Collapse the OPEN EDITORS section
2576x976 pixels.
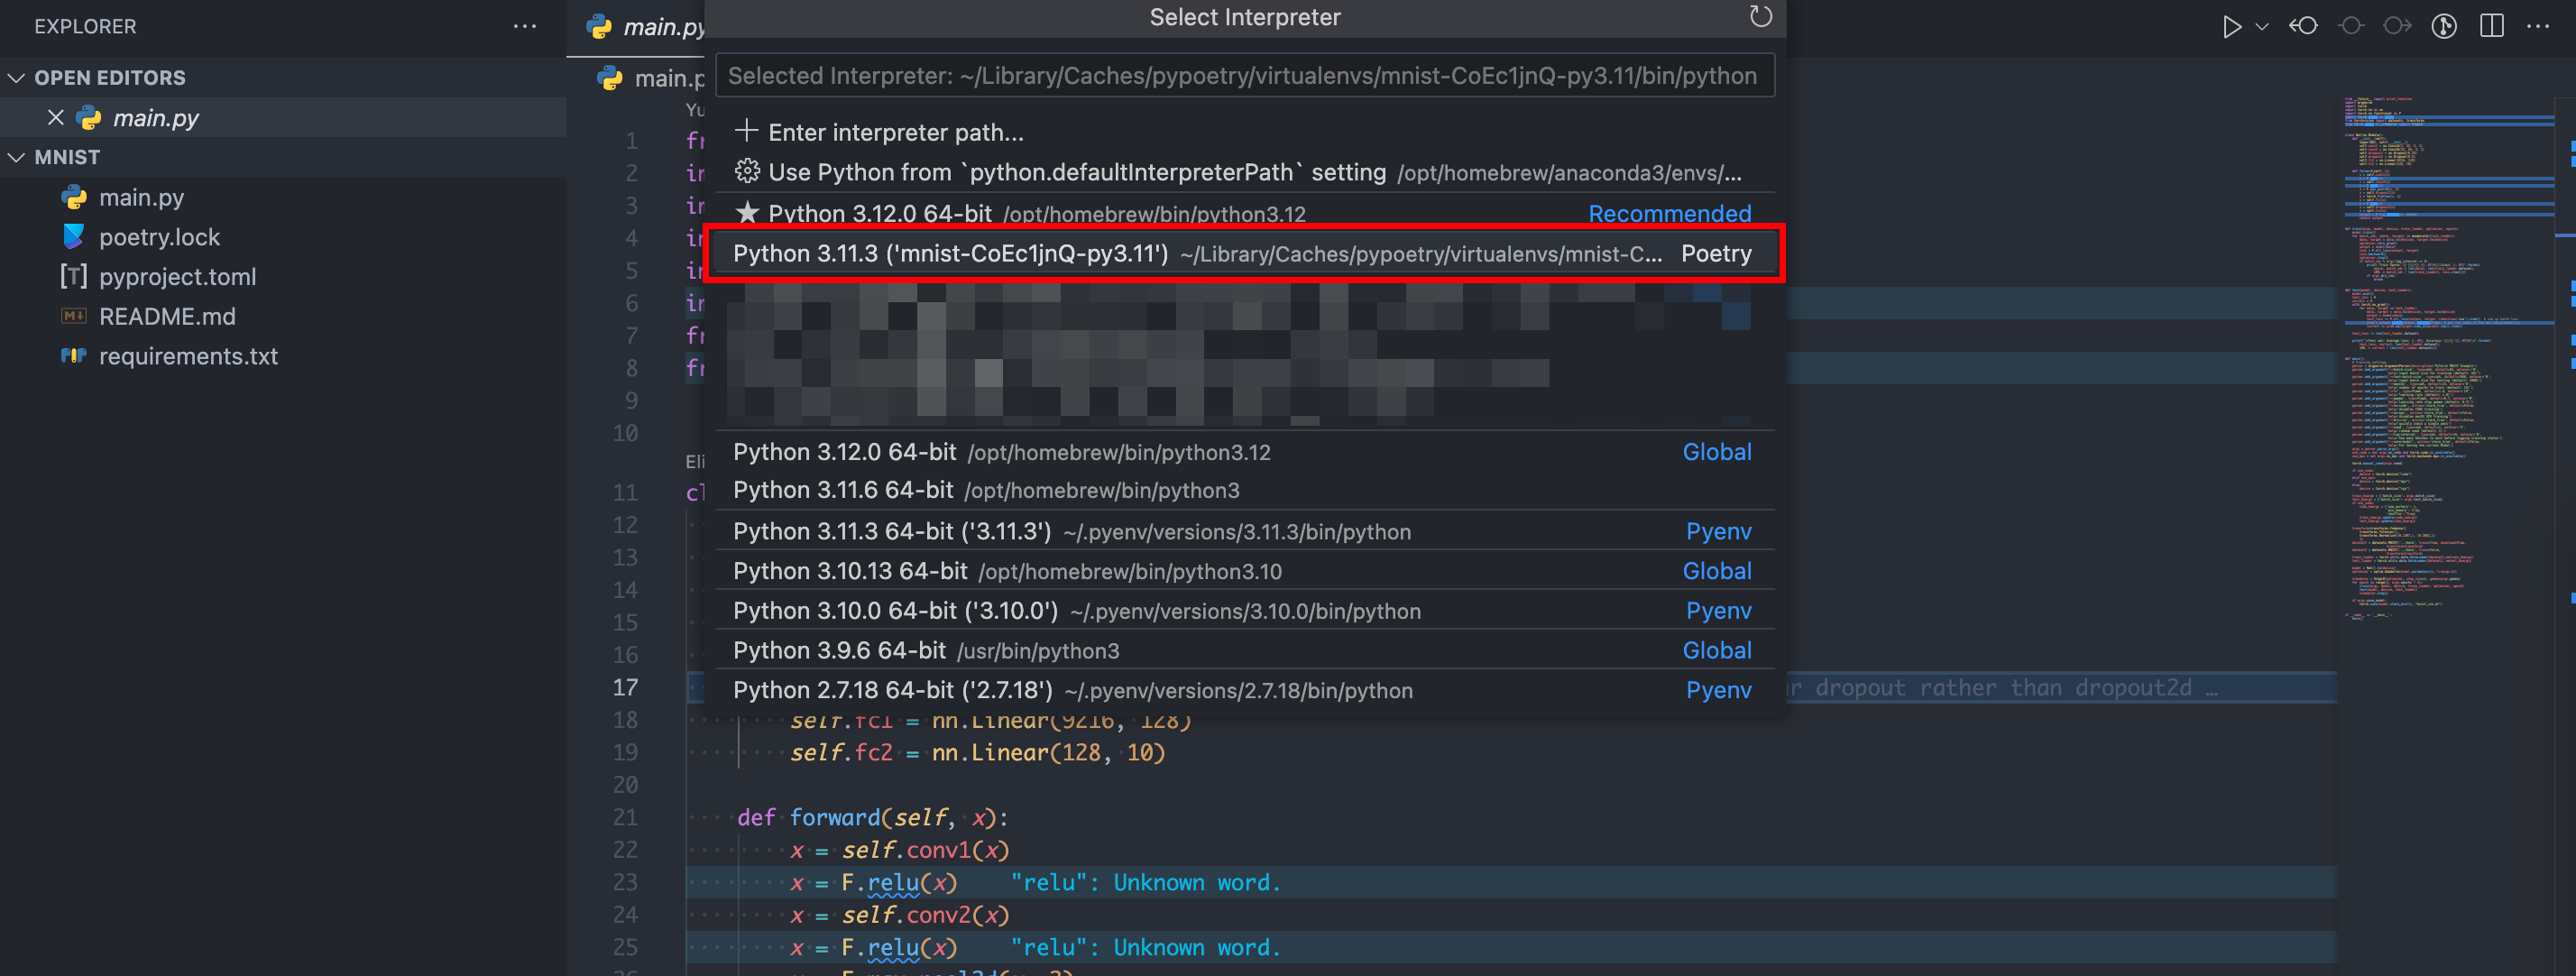click(17, 78)
